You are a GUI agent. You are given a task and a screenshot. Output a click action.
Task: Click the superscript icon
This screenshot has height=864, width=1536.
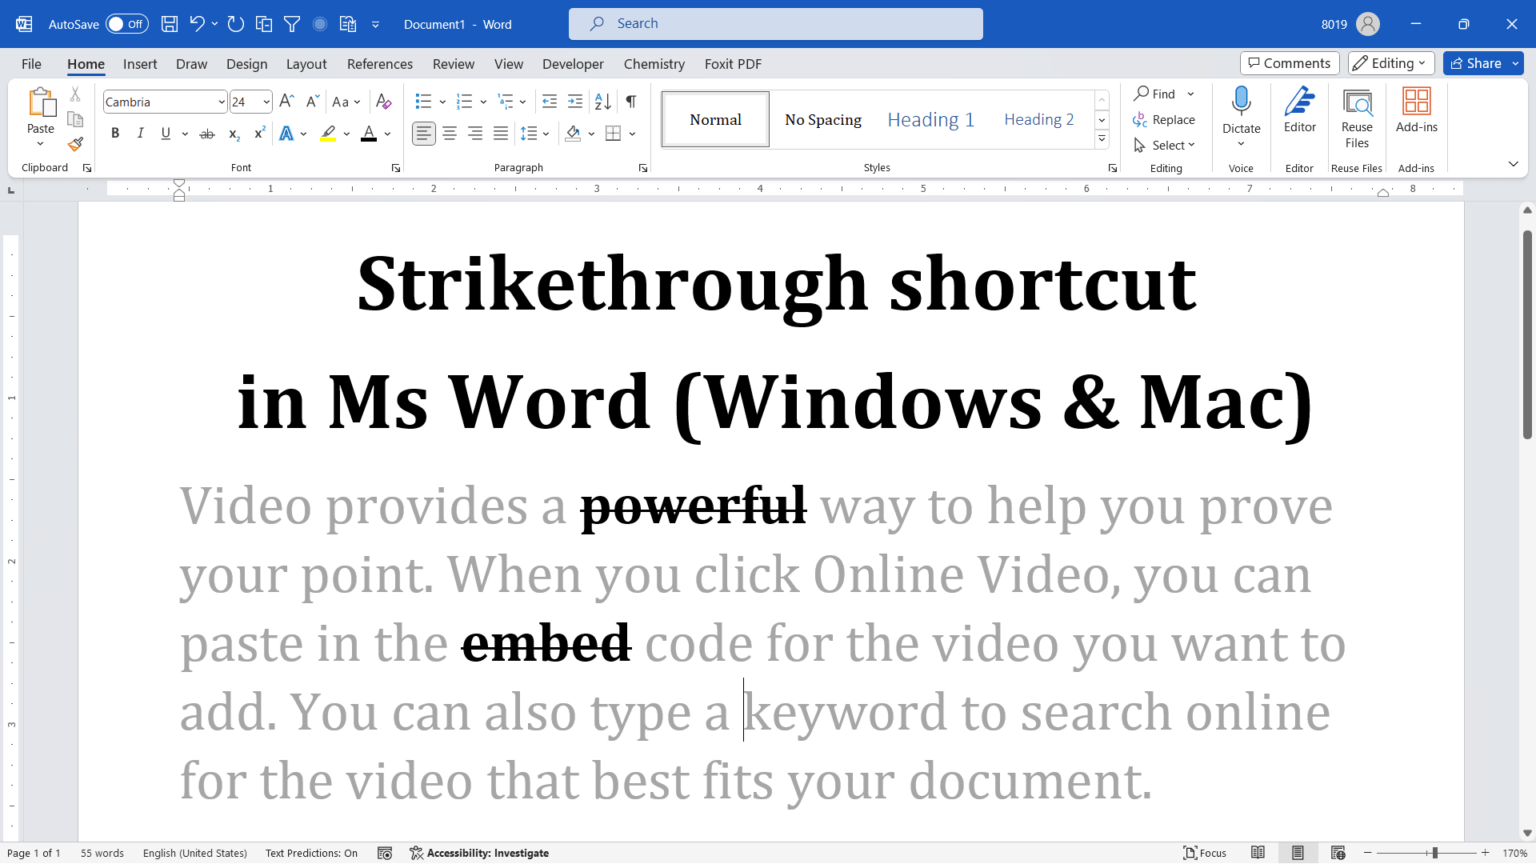tap(258, 133)
